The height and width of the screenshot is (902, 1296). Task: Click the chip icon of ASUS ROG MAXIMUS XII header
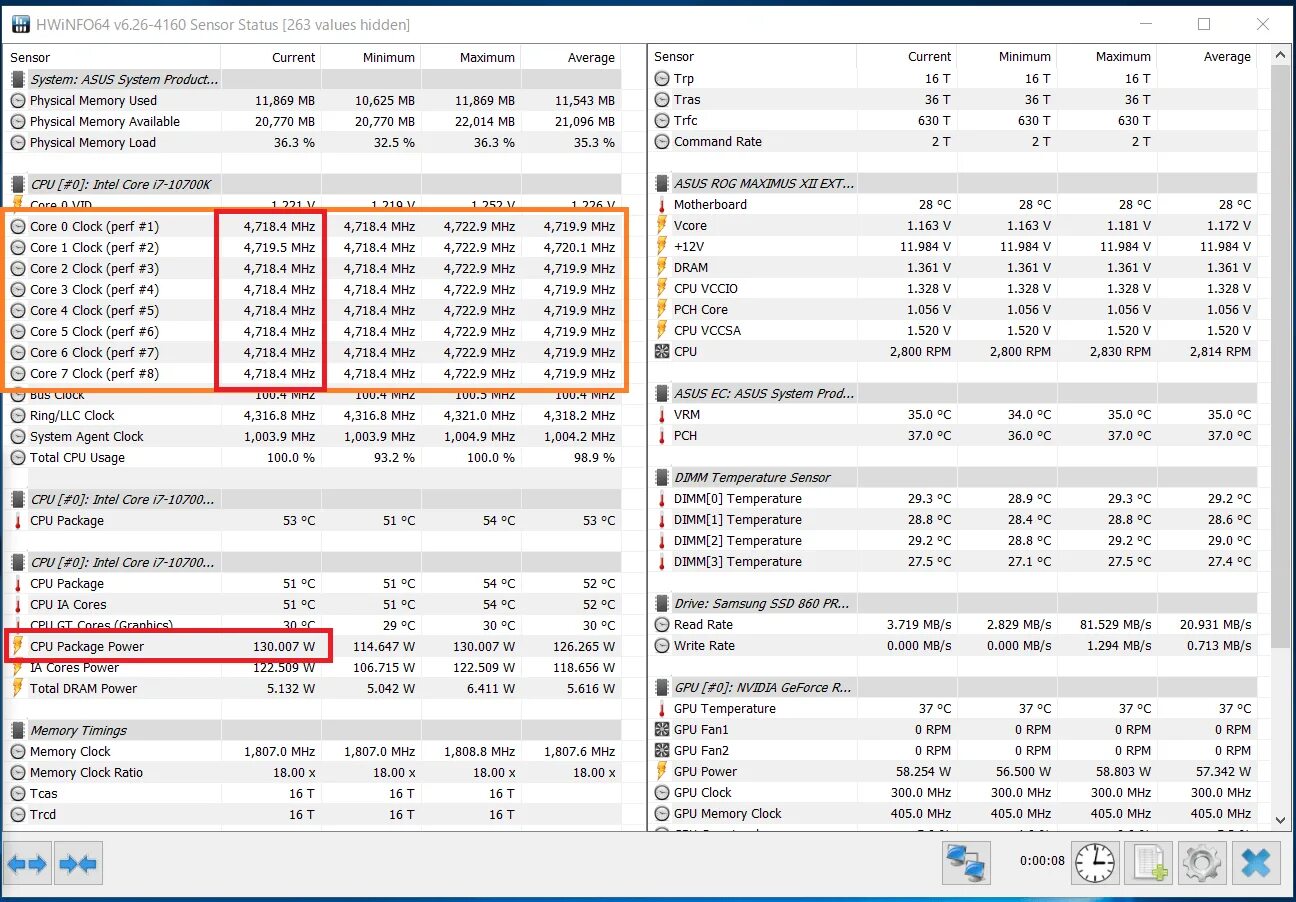click(661, 184)
